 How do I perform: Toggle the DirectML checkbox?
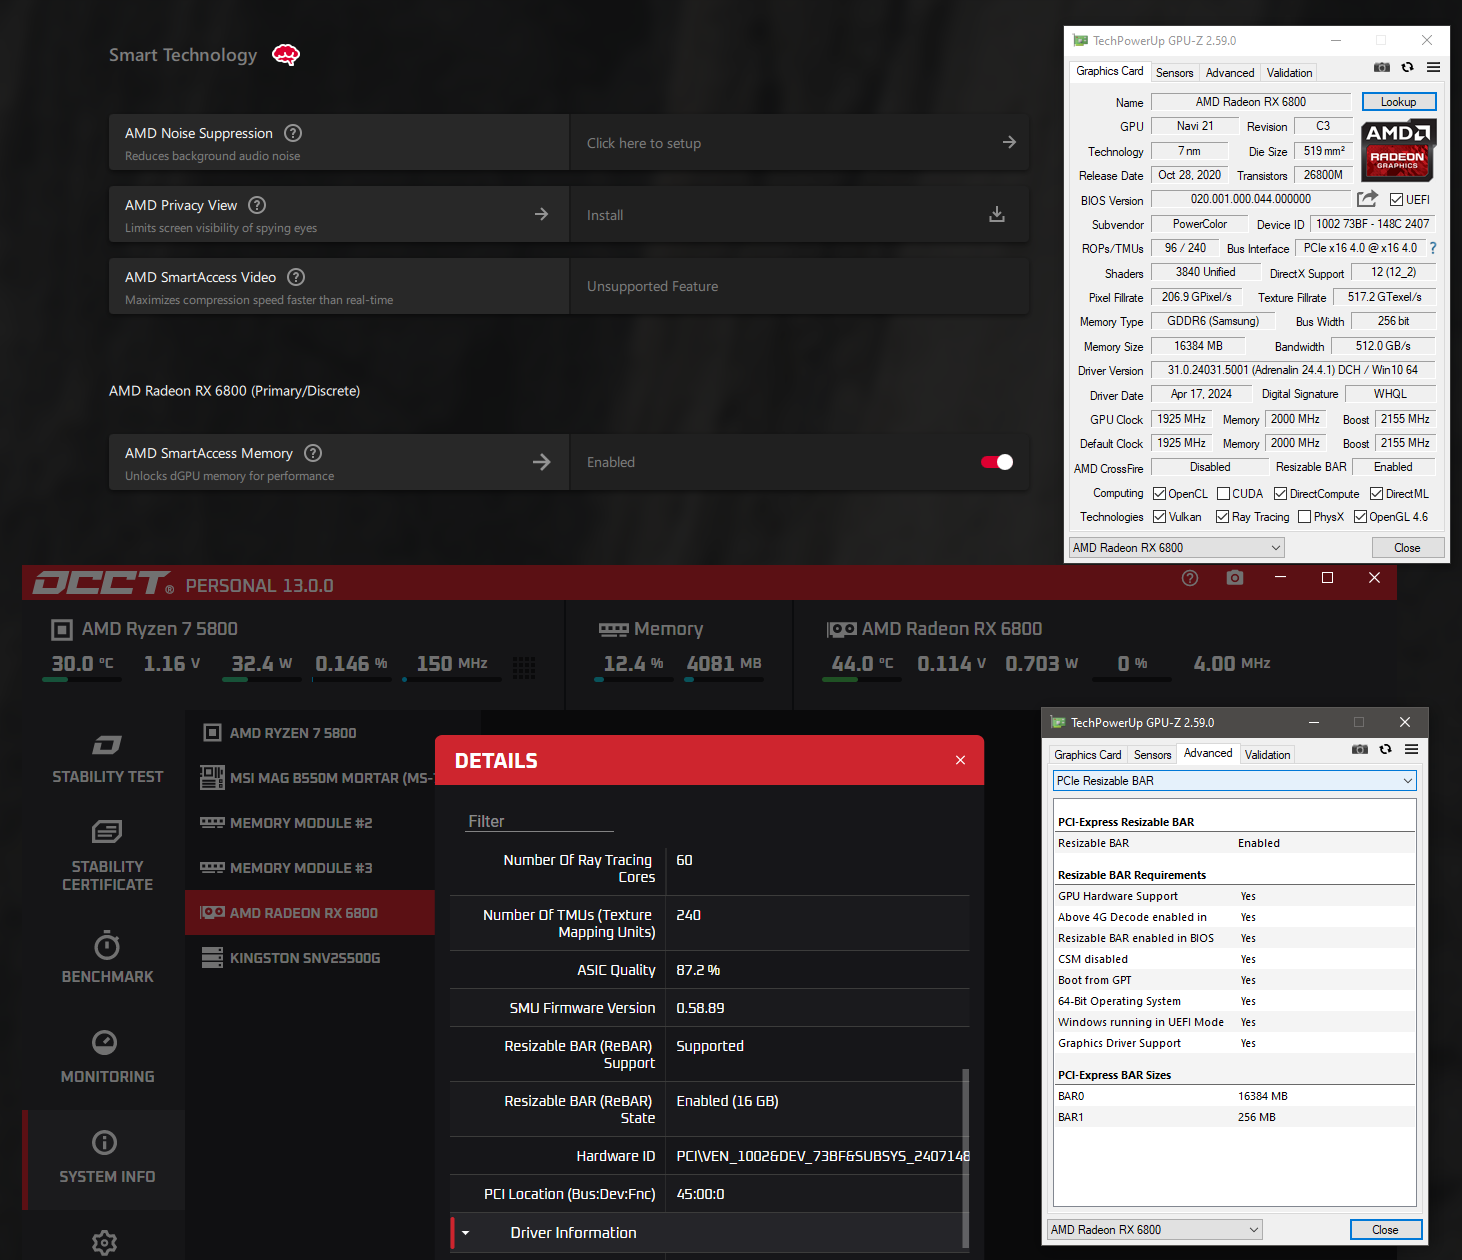[x=1376, y=493]
